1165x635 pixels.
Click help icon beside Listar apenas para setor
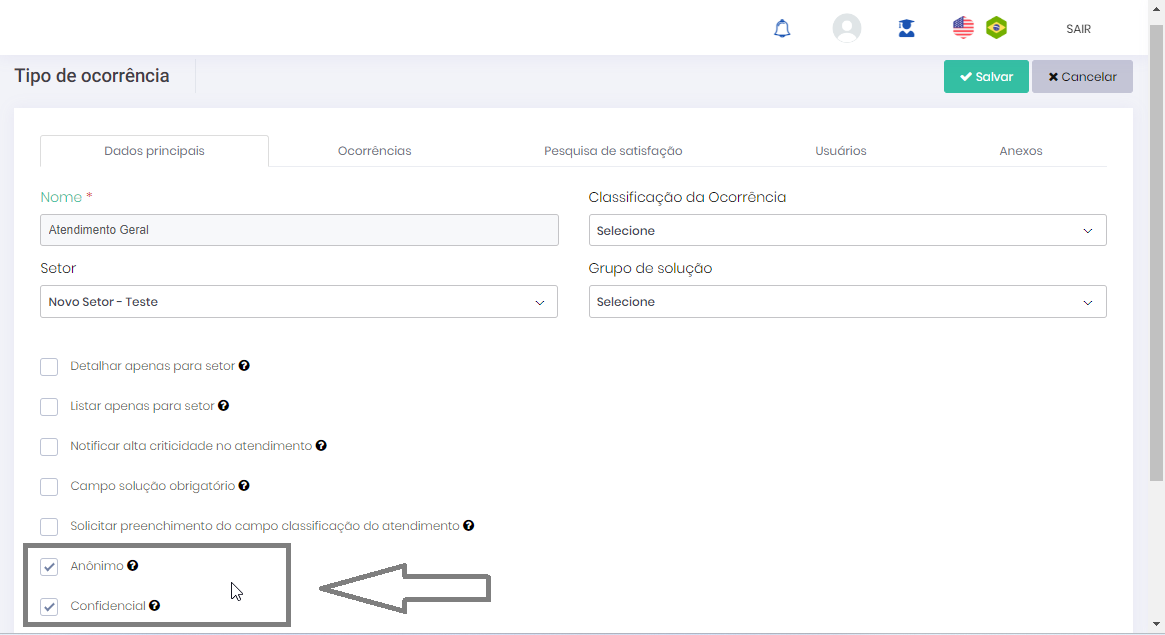click(x=223, y=406)
